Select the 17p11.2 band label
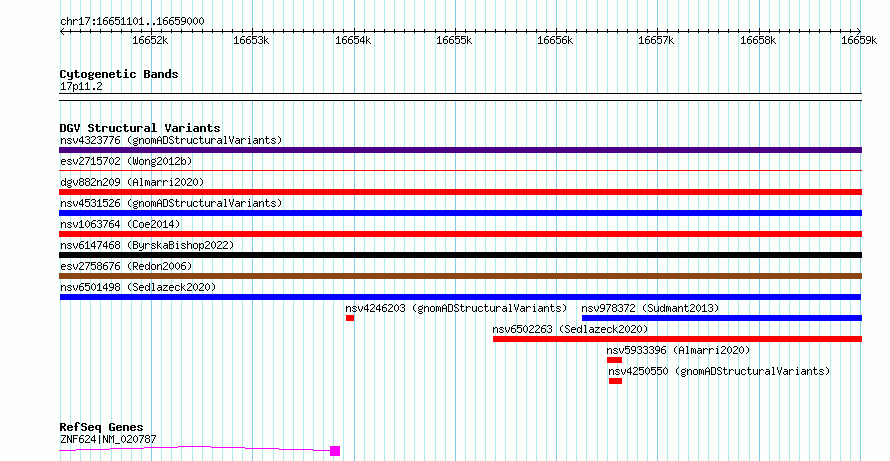Screen dimensions: 890x461 (81, 86)
